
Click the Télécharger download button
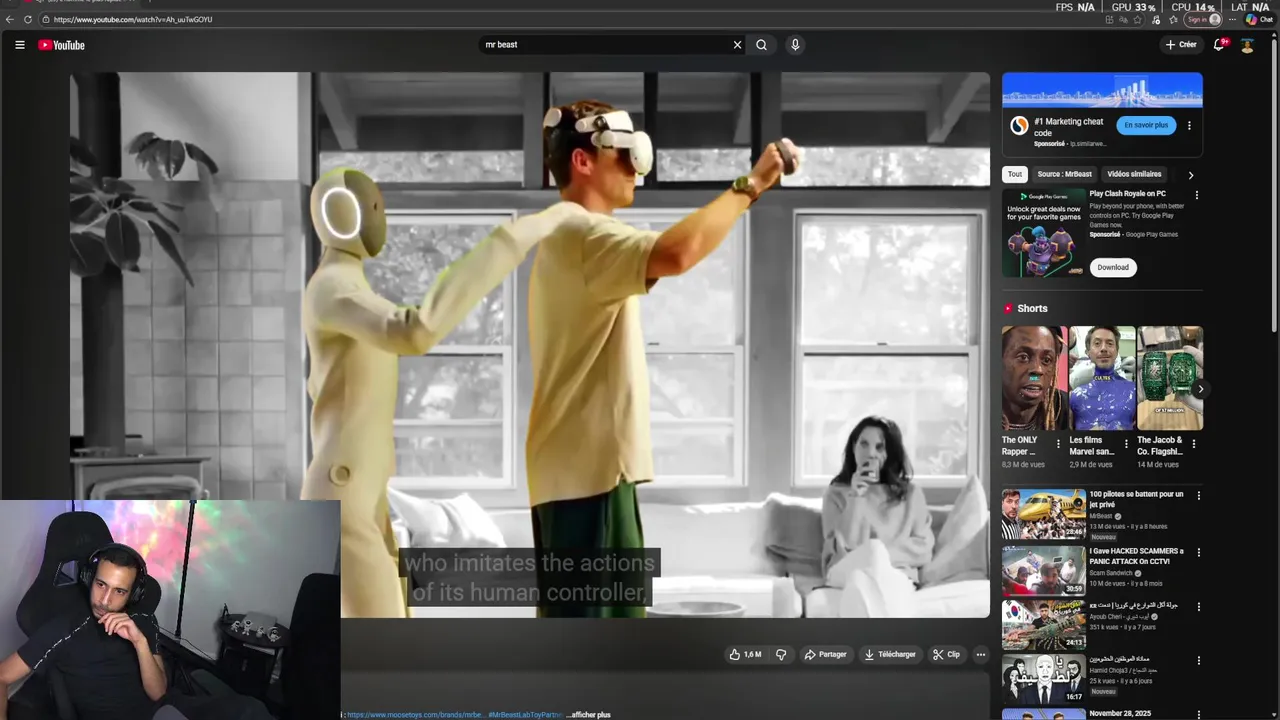click(x=889, y=654)
